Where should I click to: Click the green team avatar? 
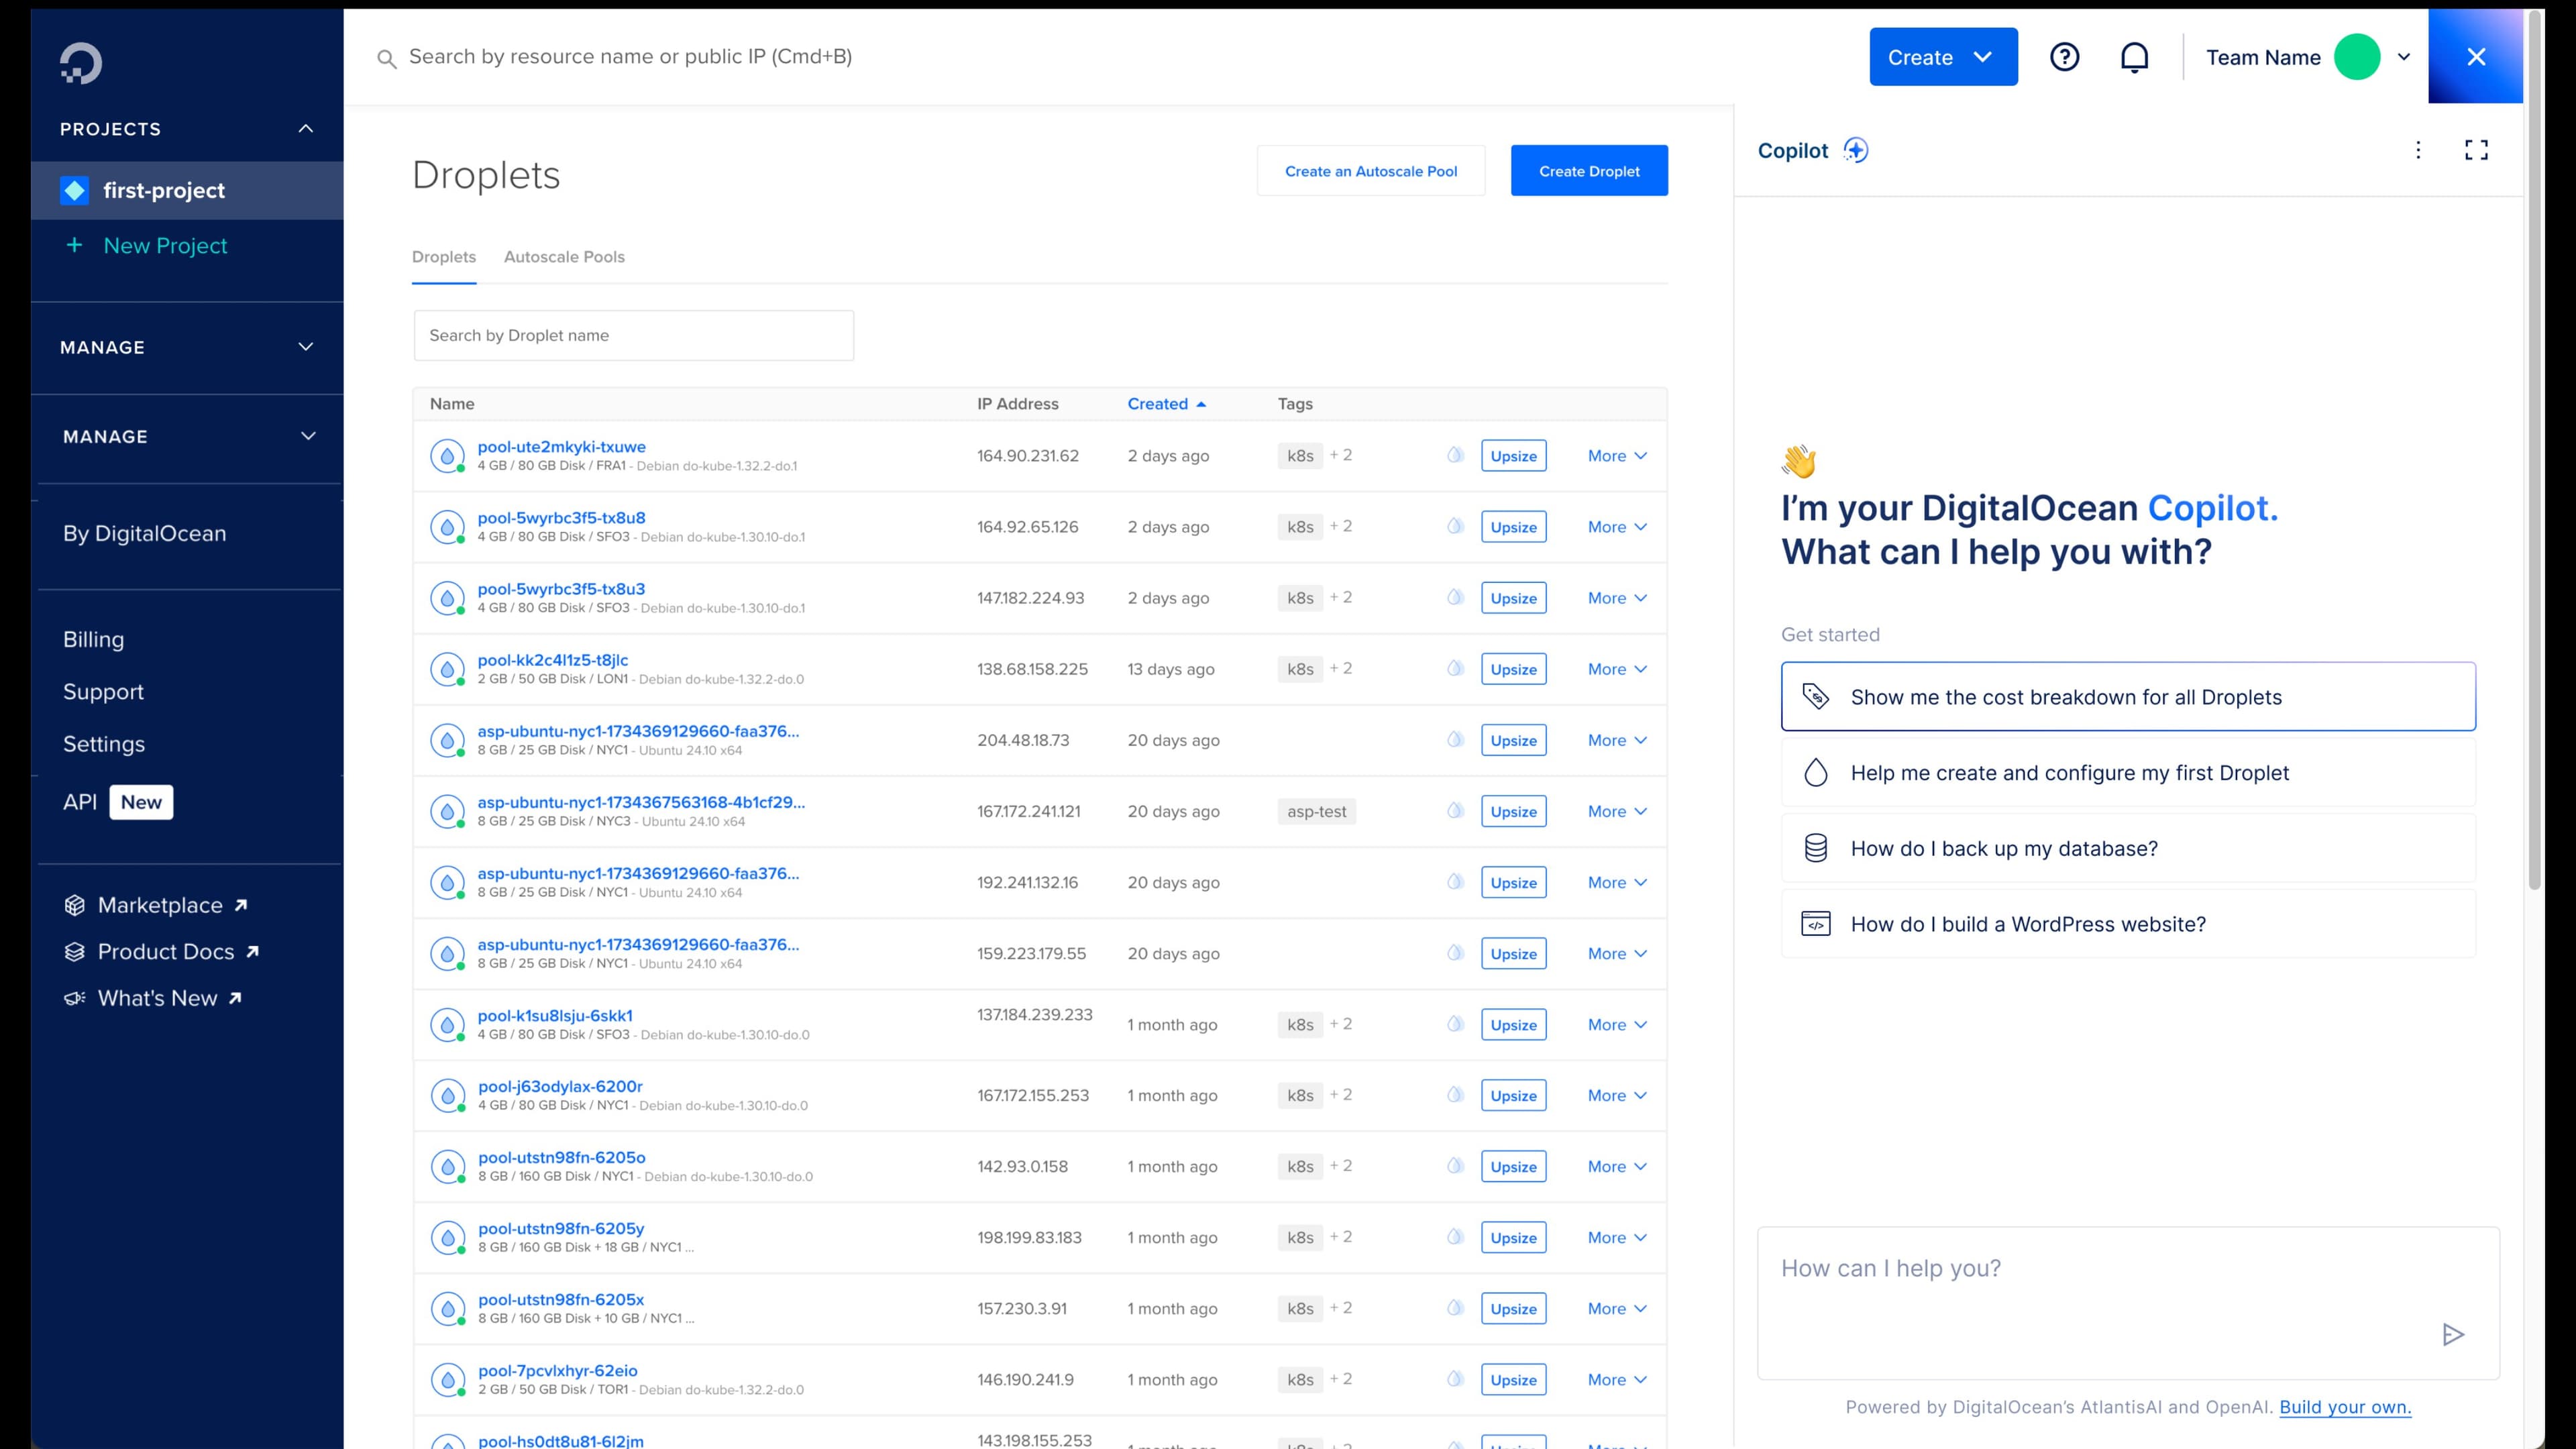pos(2357,57)
